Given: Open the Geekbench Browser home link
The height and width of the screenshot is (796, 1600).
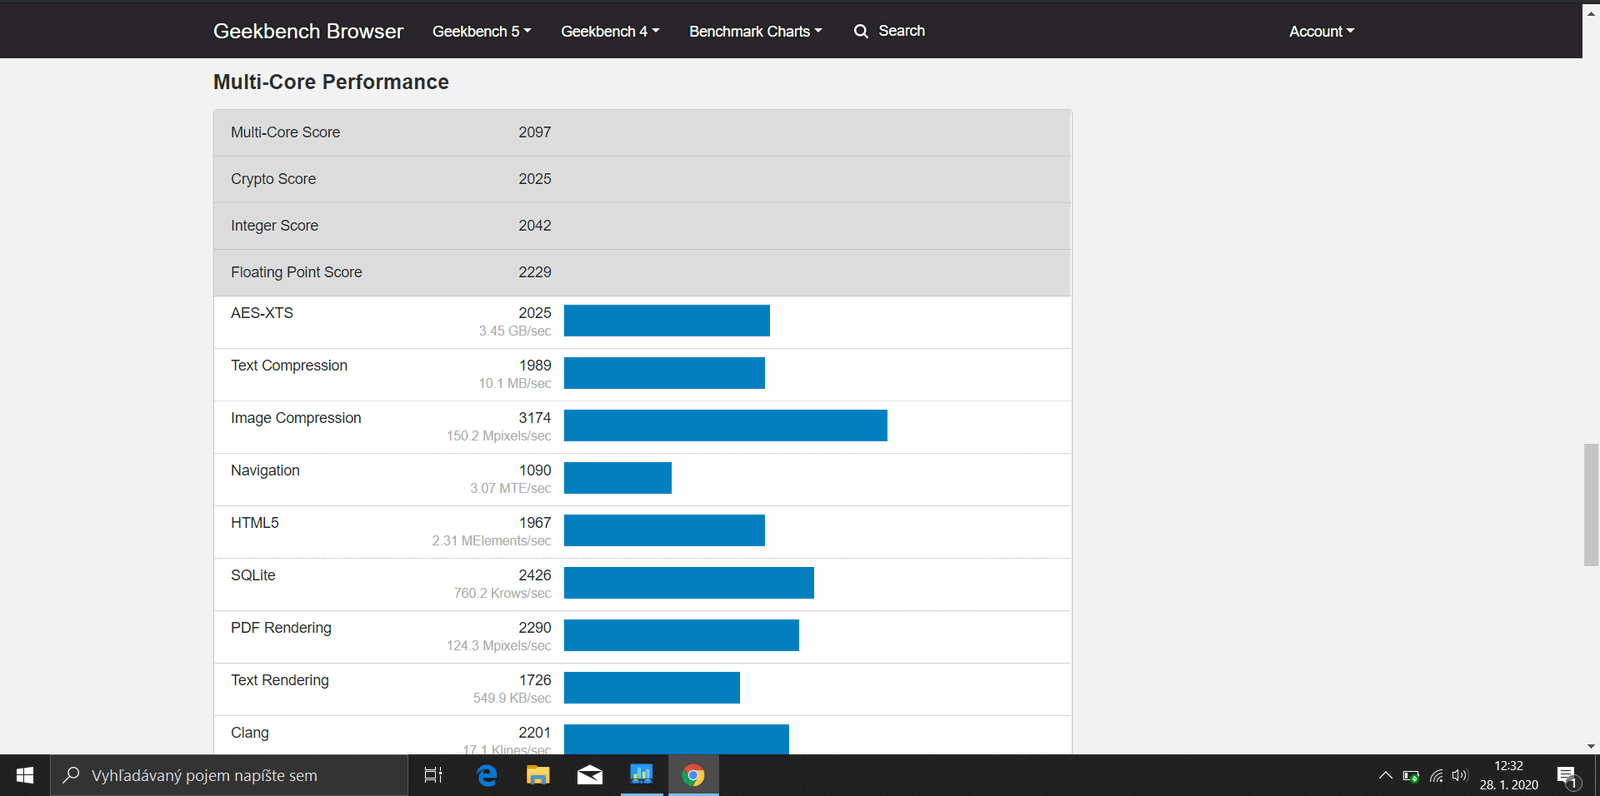Looking at the screenshot, I should [308, 31].
